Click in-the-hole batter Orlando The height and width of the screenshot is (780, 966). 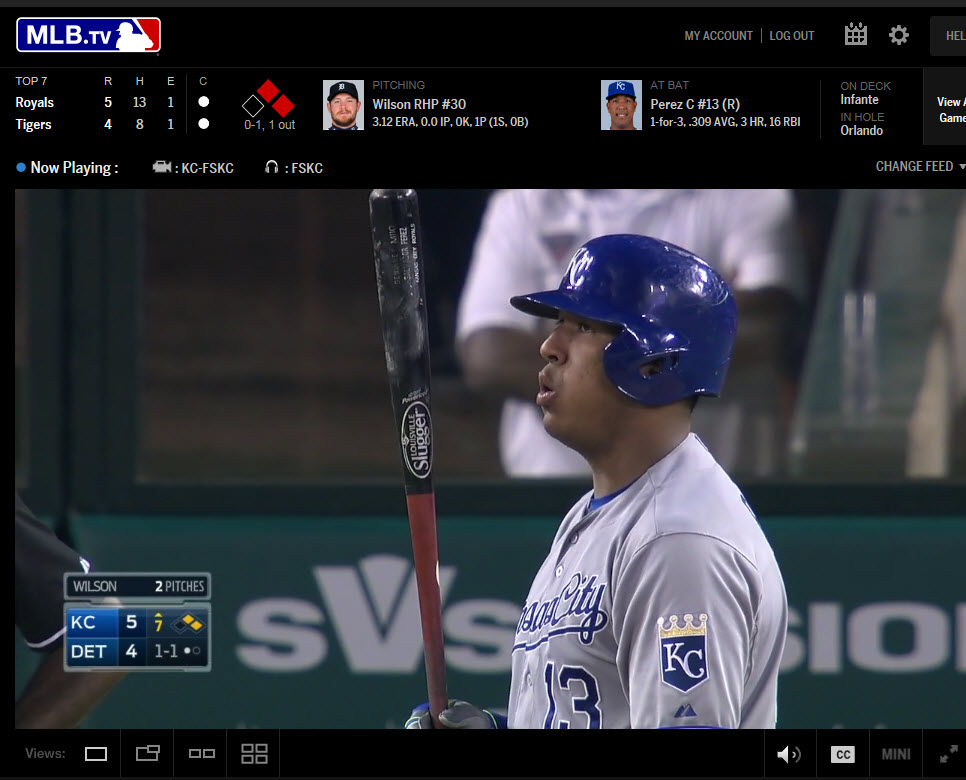click(x=861, y=131)
